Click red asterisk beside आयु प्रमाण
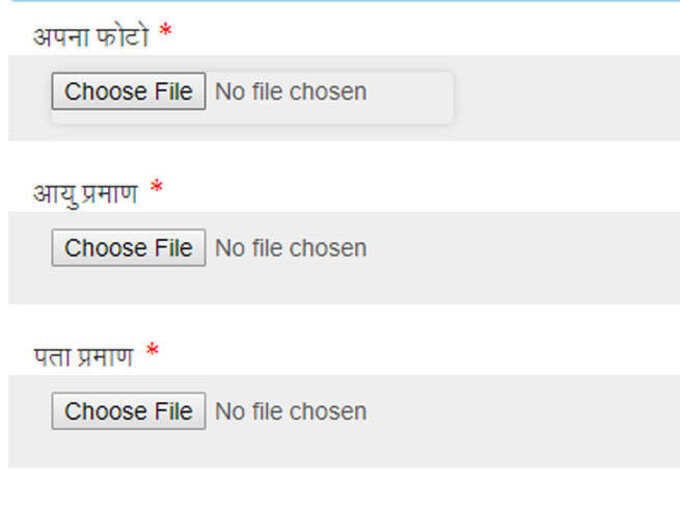 click(156, 188)
